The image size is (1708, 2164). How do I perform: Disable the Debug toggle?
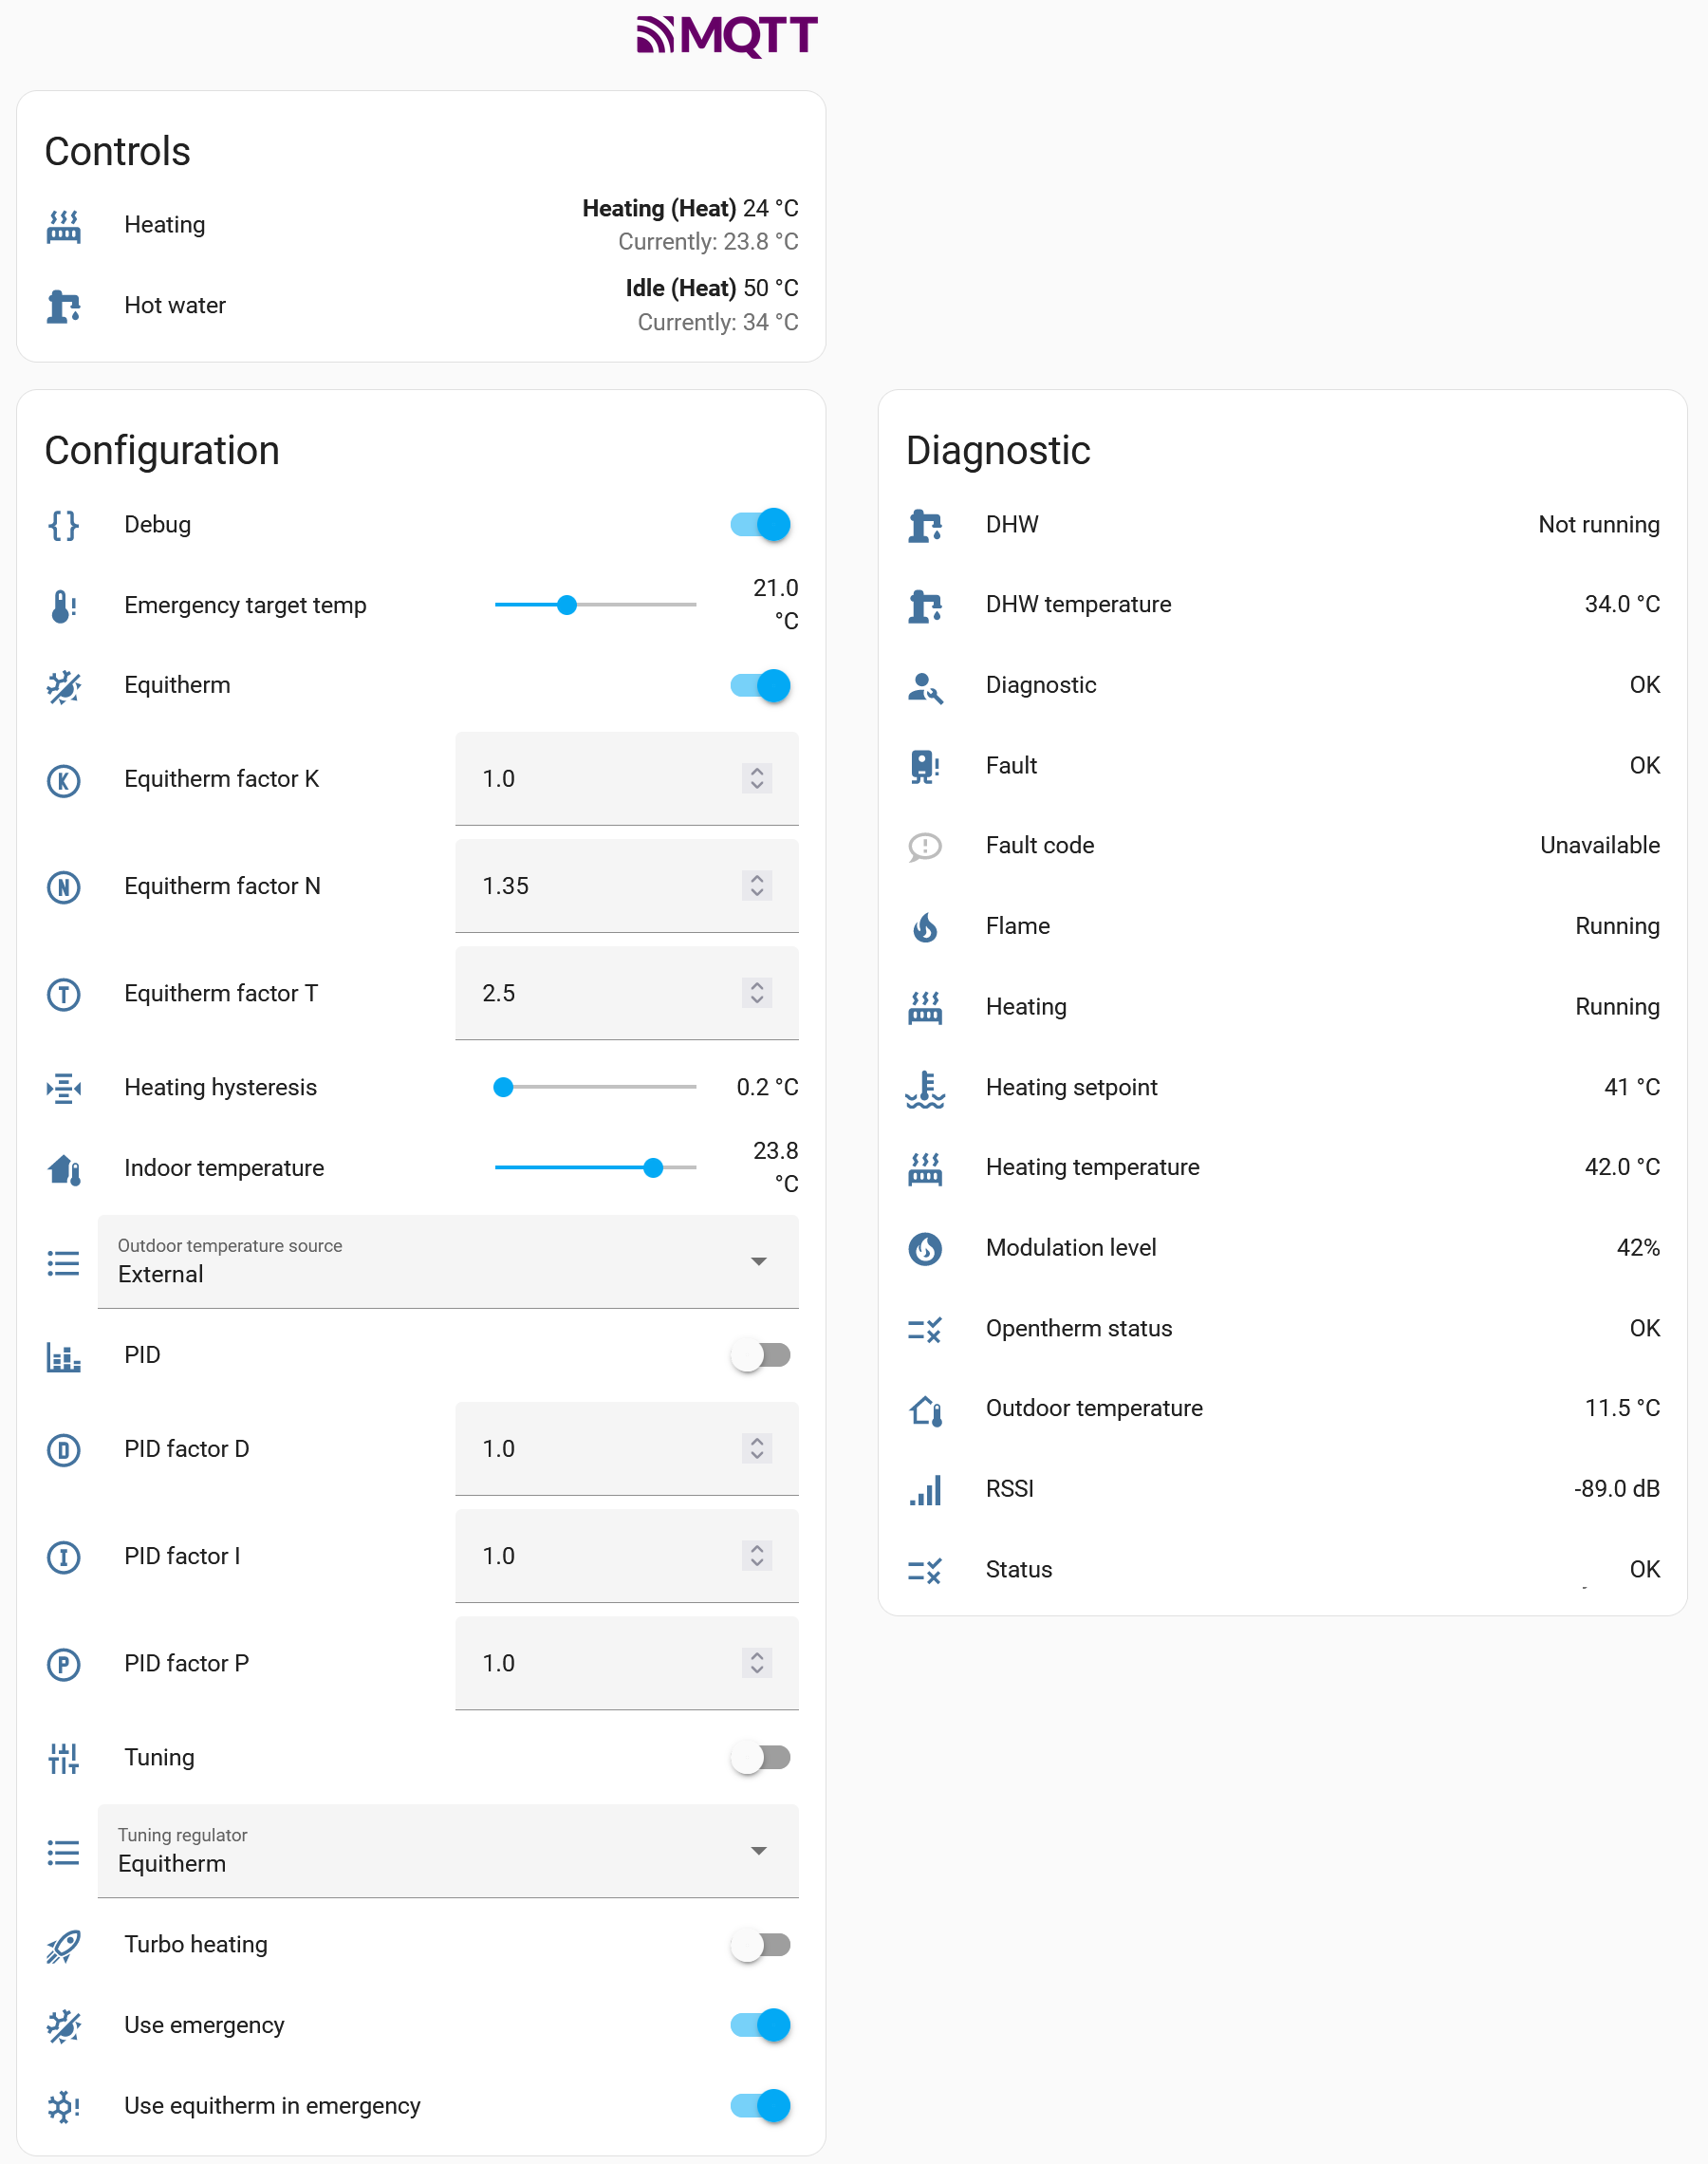(x=760, y=525)
